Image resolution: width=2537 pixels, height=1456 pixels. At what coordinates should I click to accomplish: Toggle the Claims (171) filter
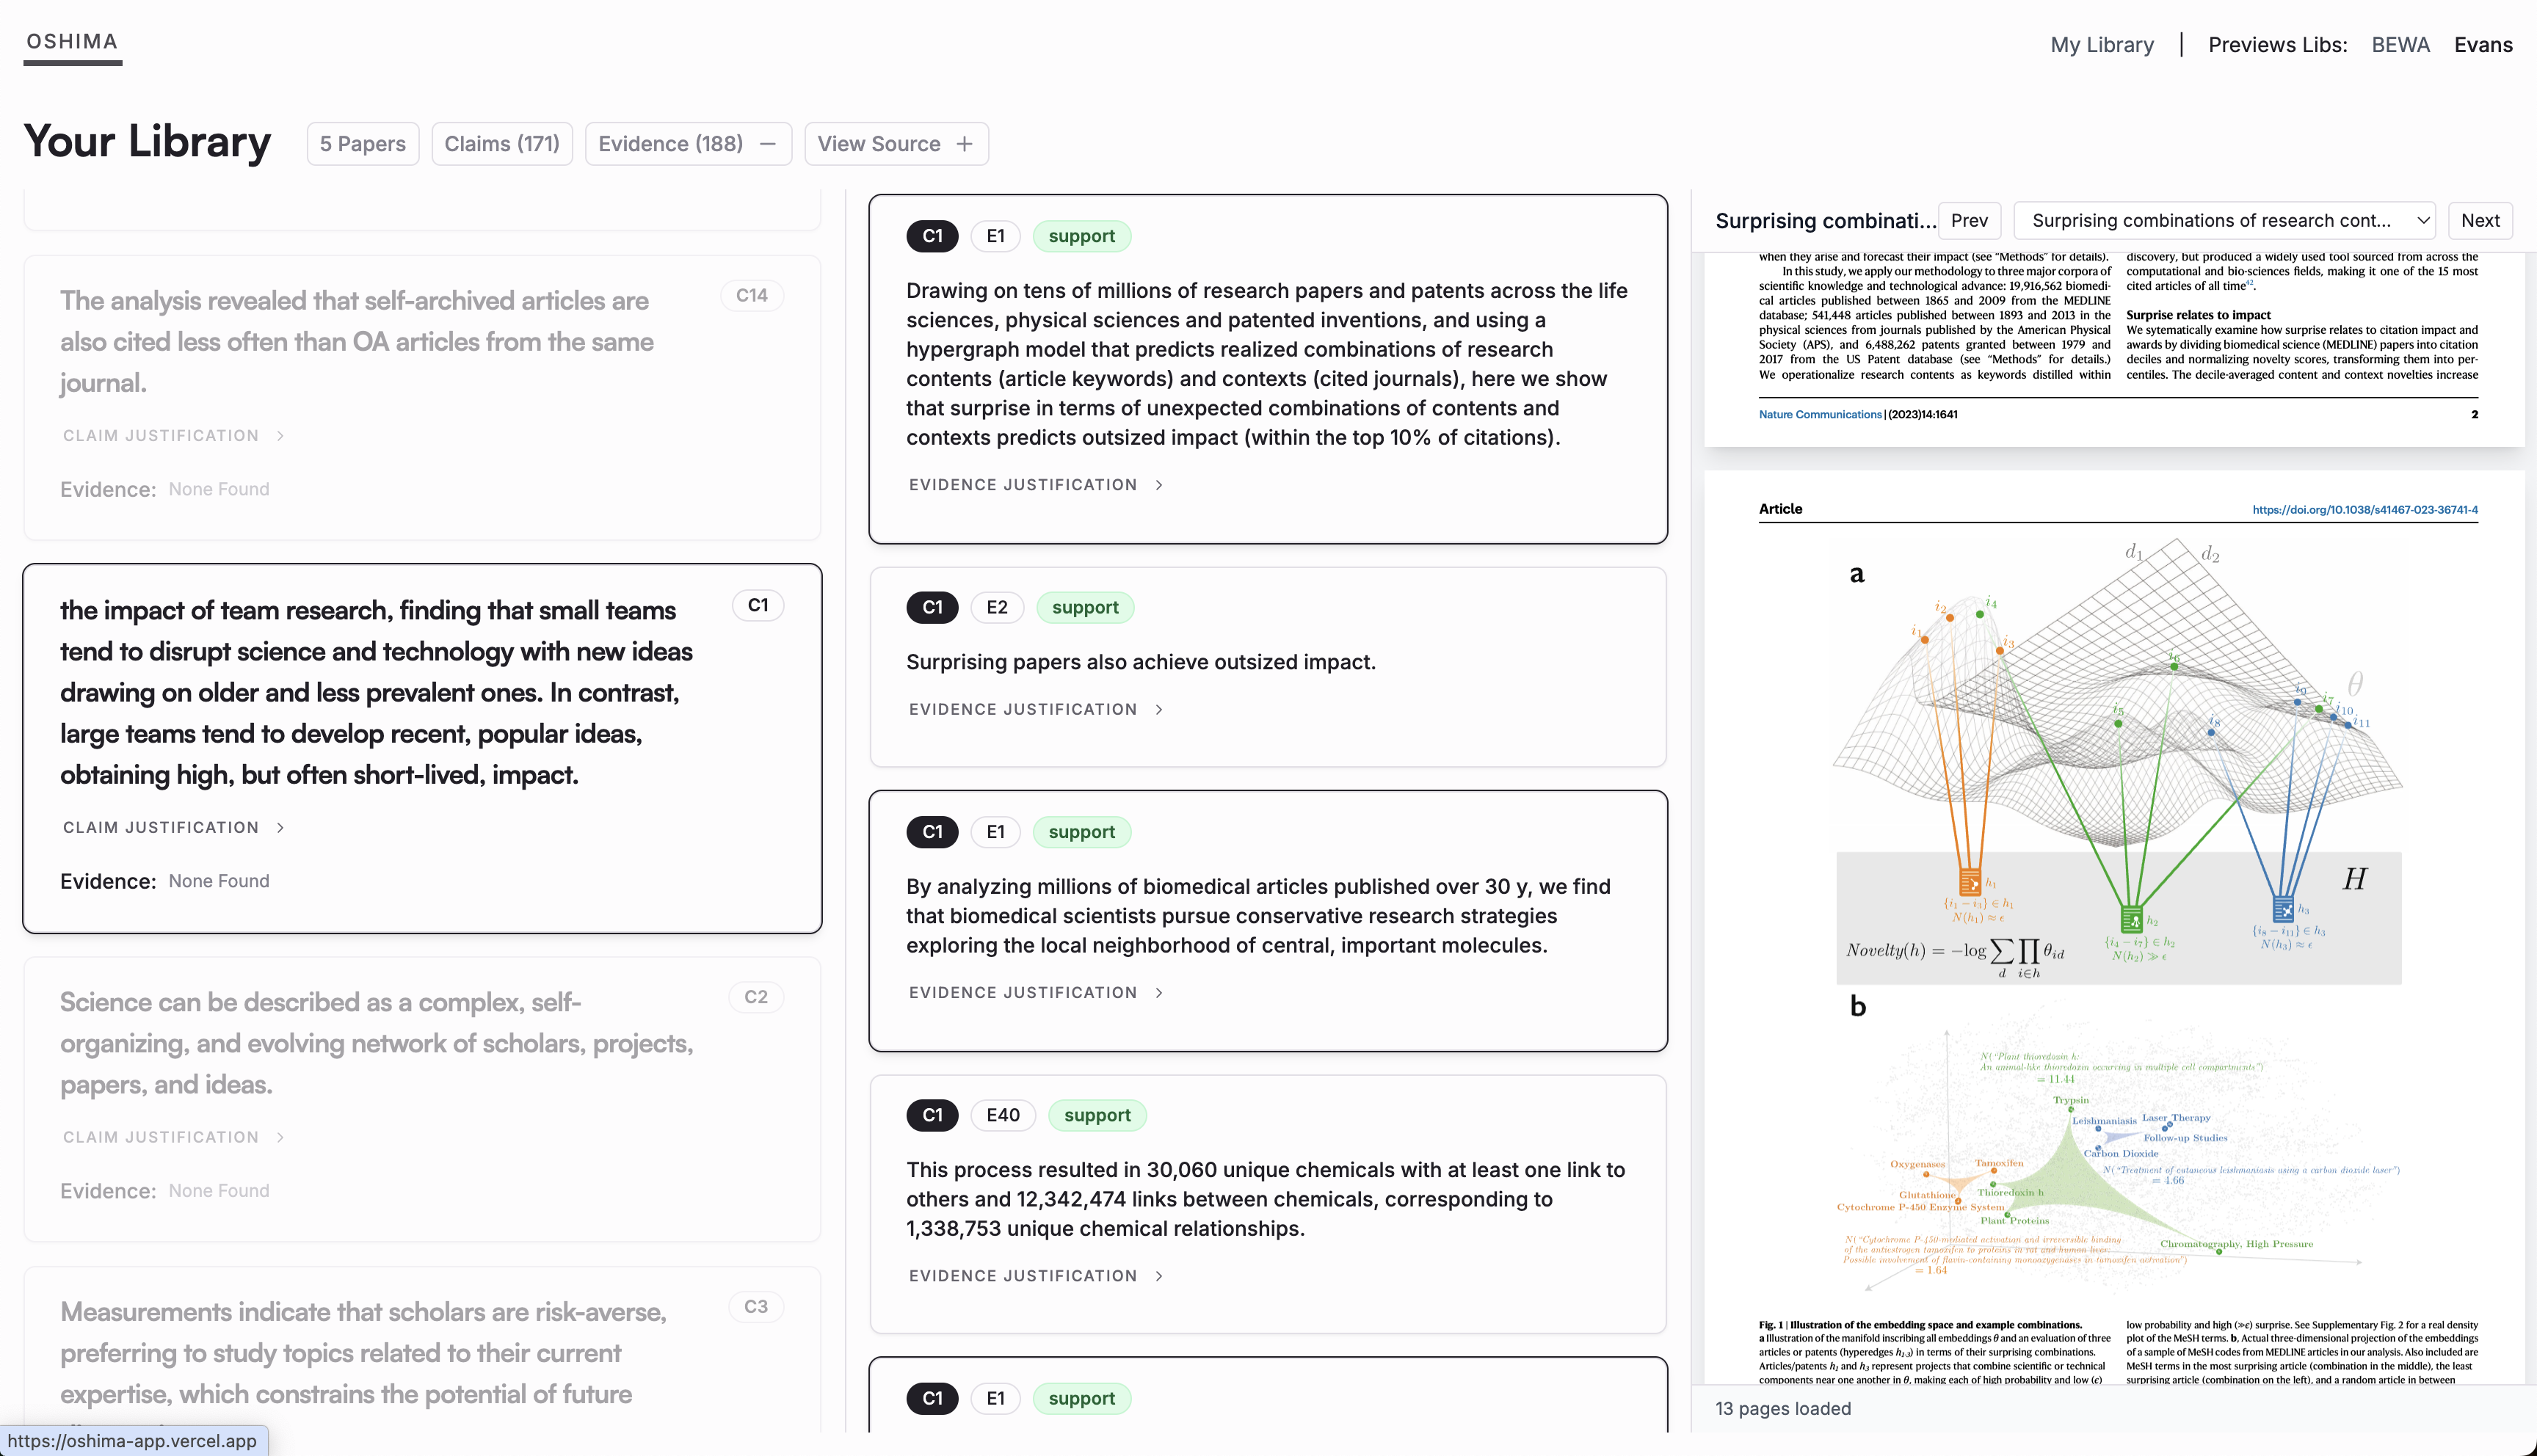tap(501, 144)
